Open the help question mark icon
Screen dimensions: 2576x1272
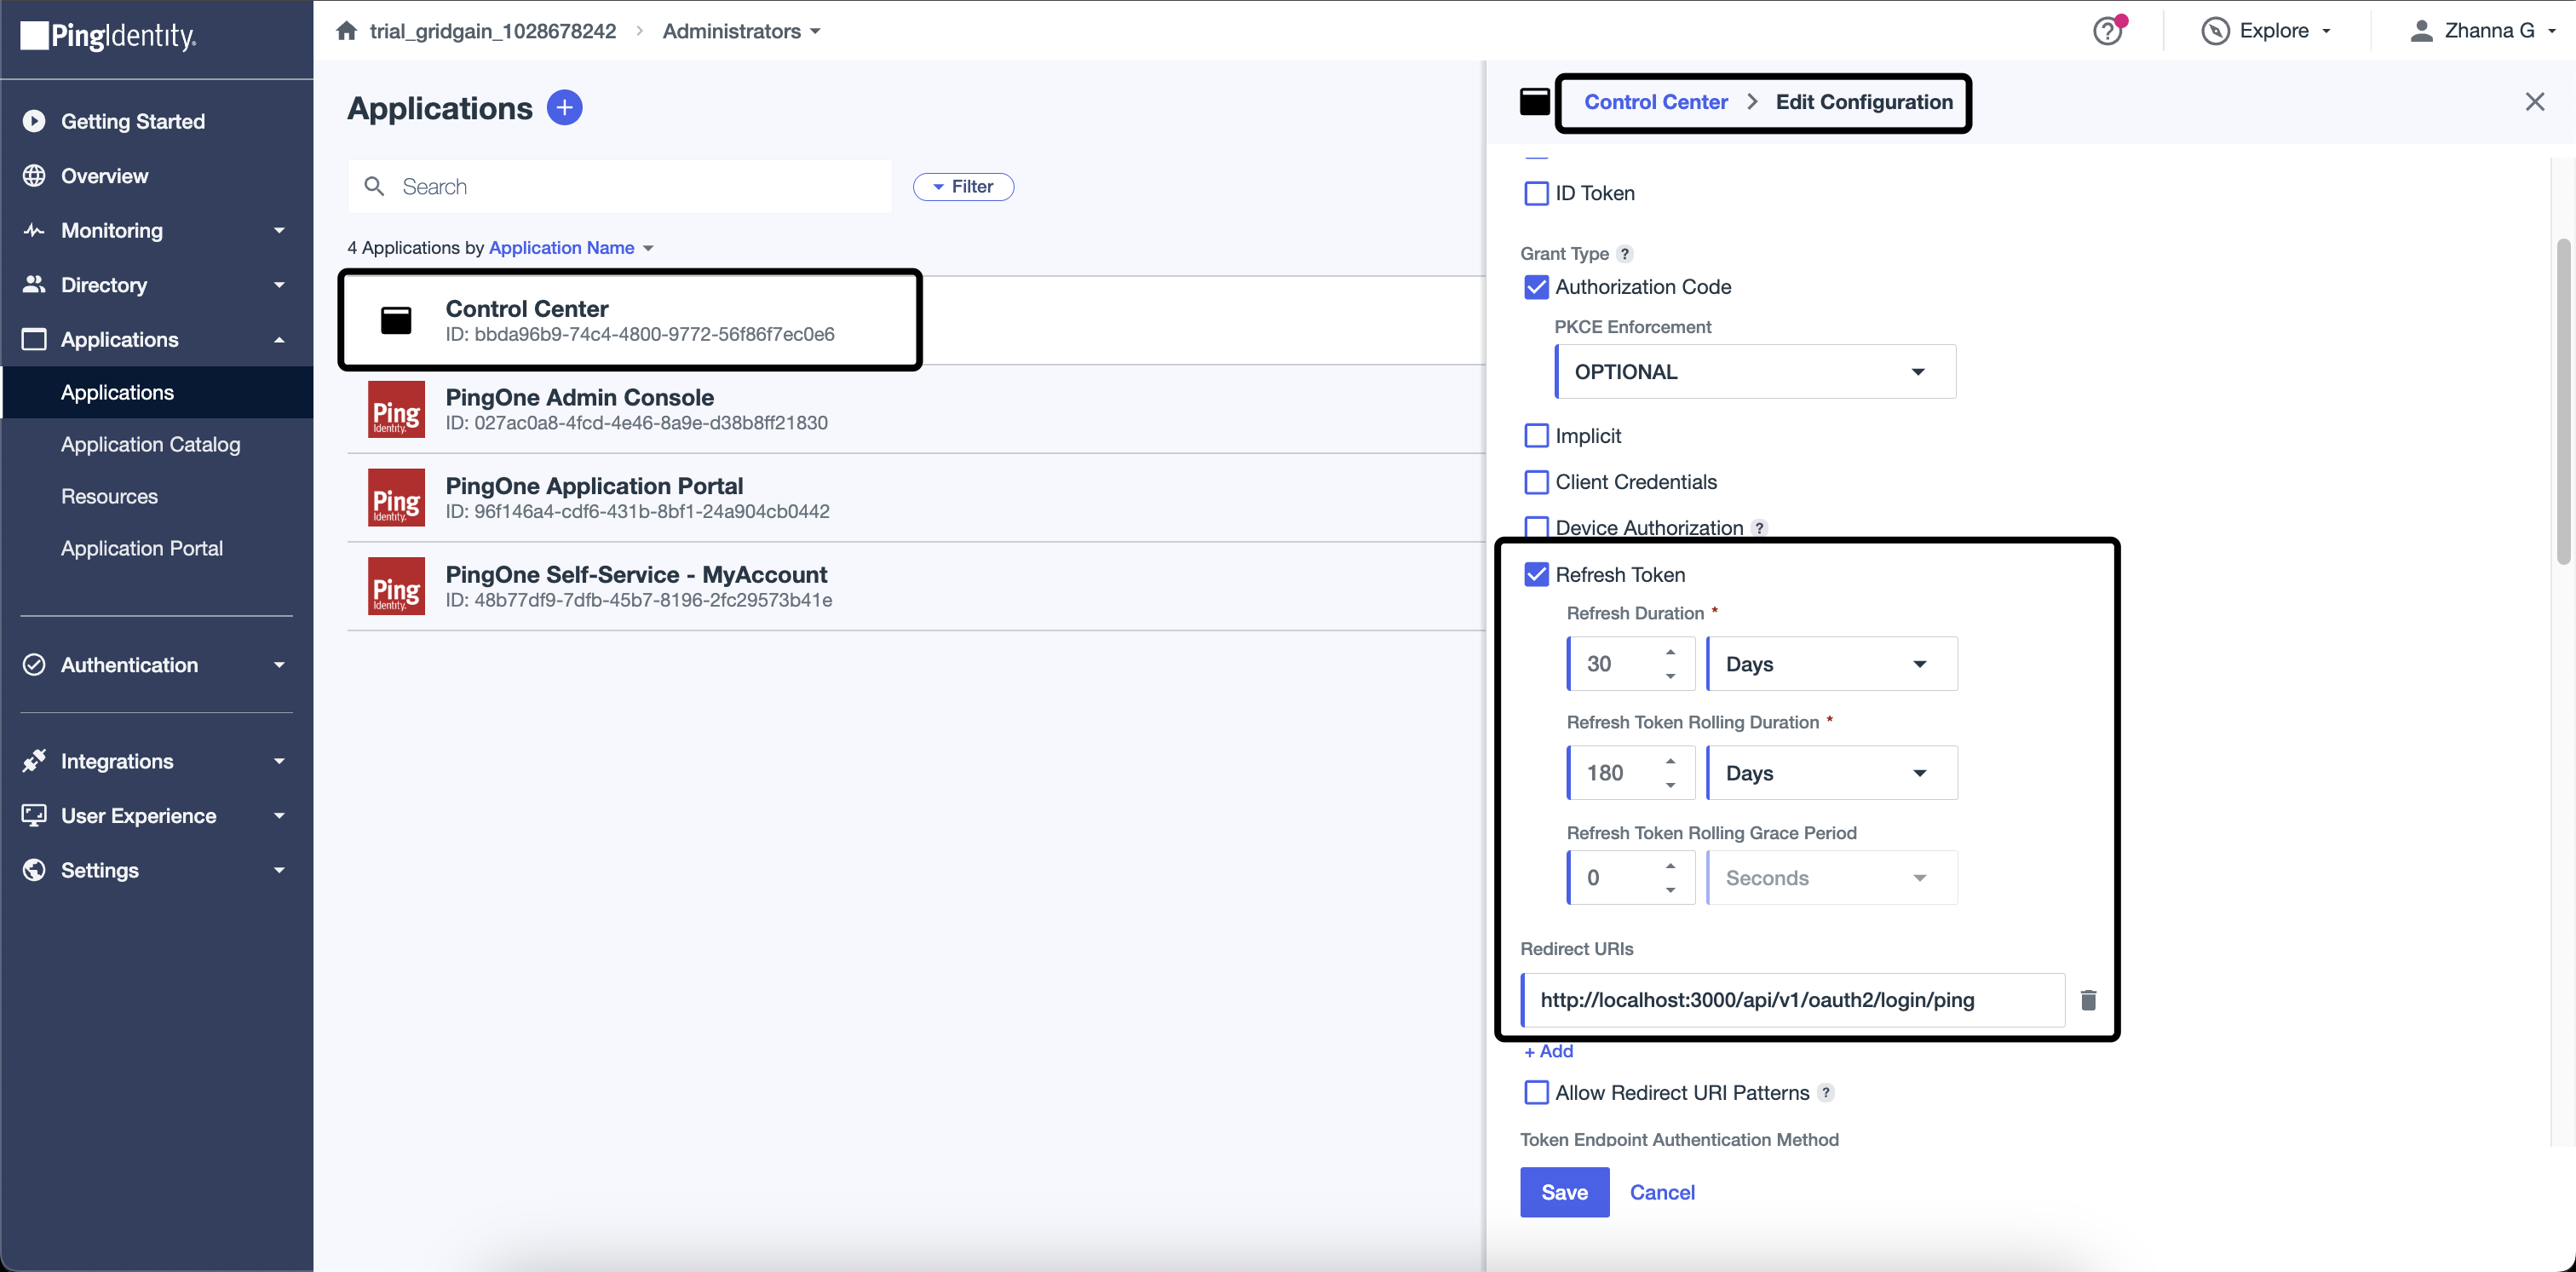pos(2107,31)
